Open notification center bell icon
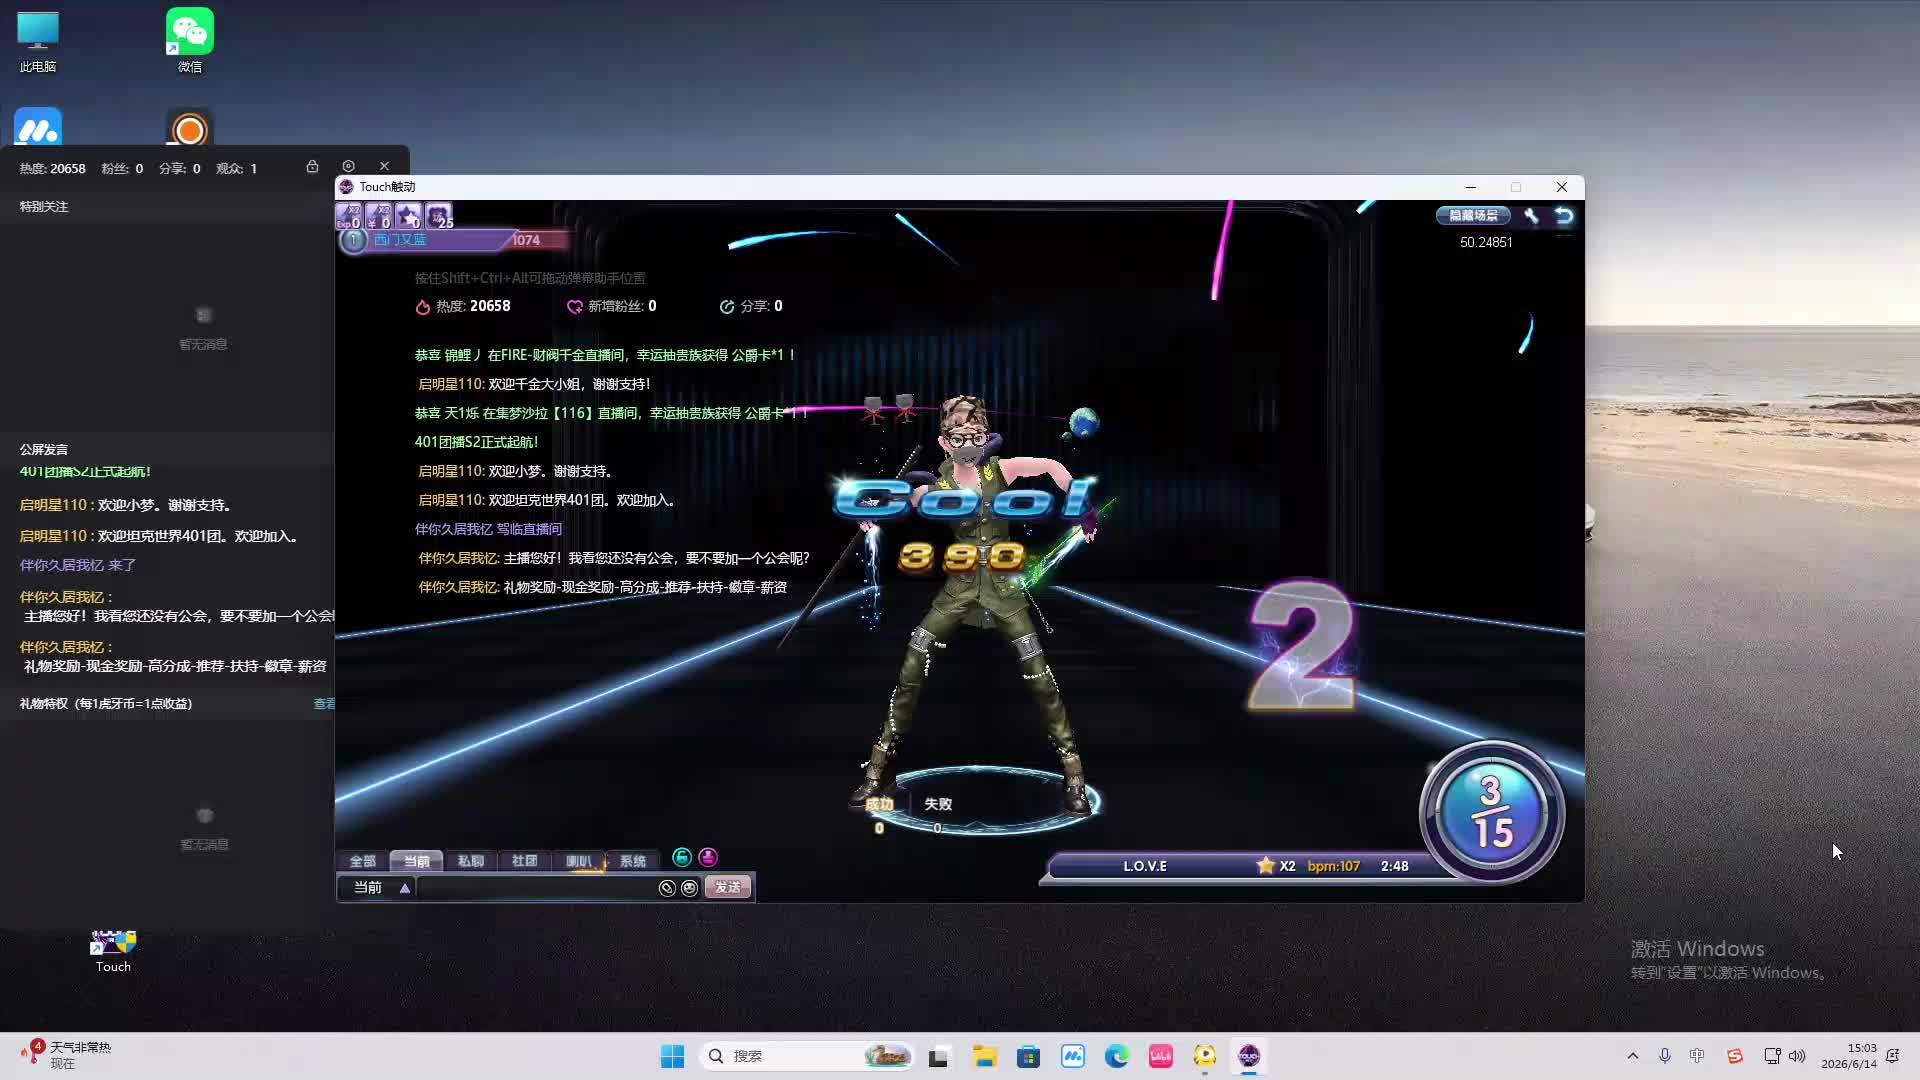 pyautogui.click(x=1893, y=1056)
